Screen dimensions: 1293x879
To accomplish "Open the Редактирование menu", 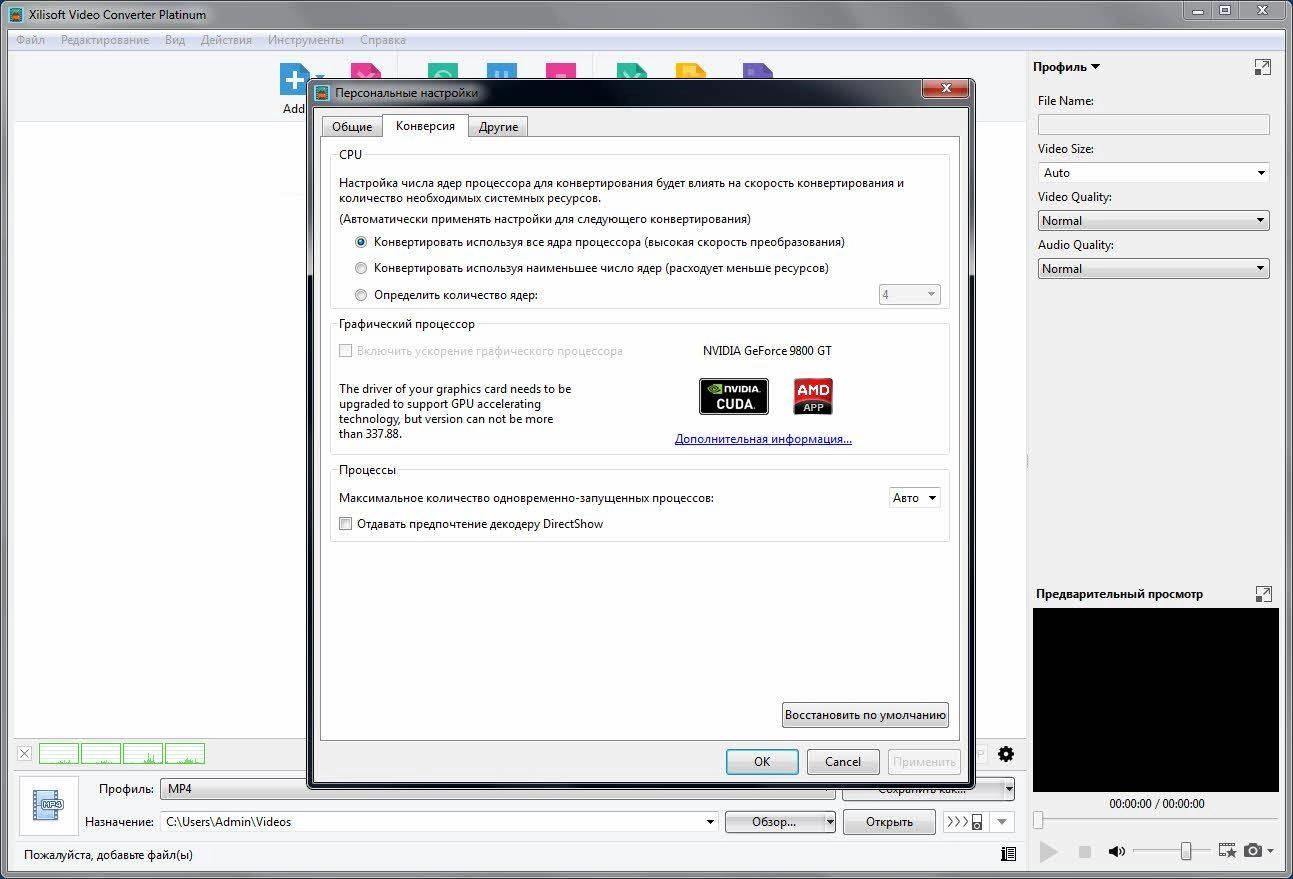I will pyautogui.click(x=105, y=40).
